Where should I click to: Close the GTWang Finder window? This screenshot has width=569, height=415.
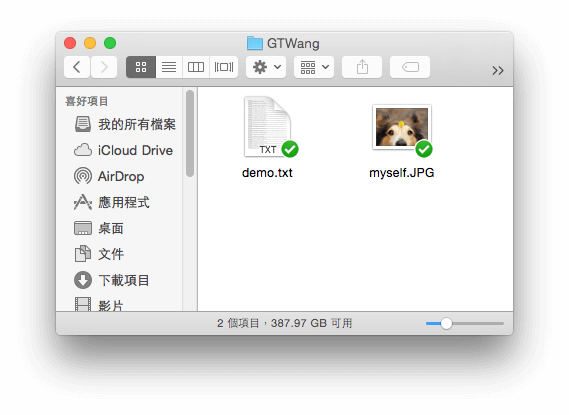coord(70,43)
